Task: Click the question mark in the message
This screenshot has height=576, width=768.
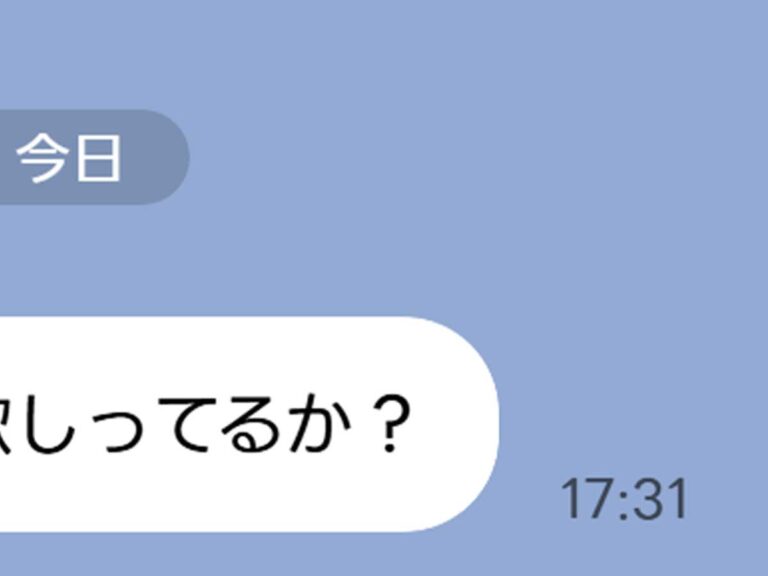Action: [x=391, y=424]
